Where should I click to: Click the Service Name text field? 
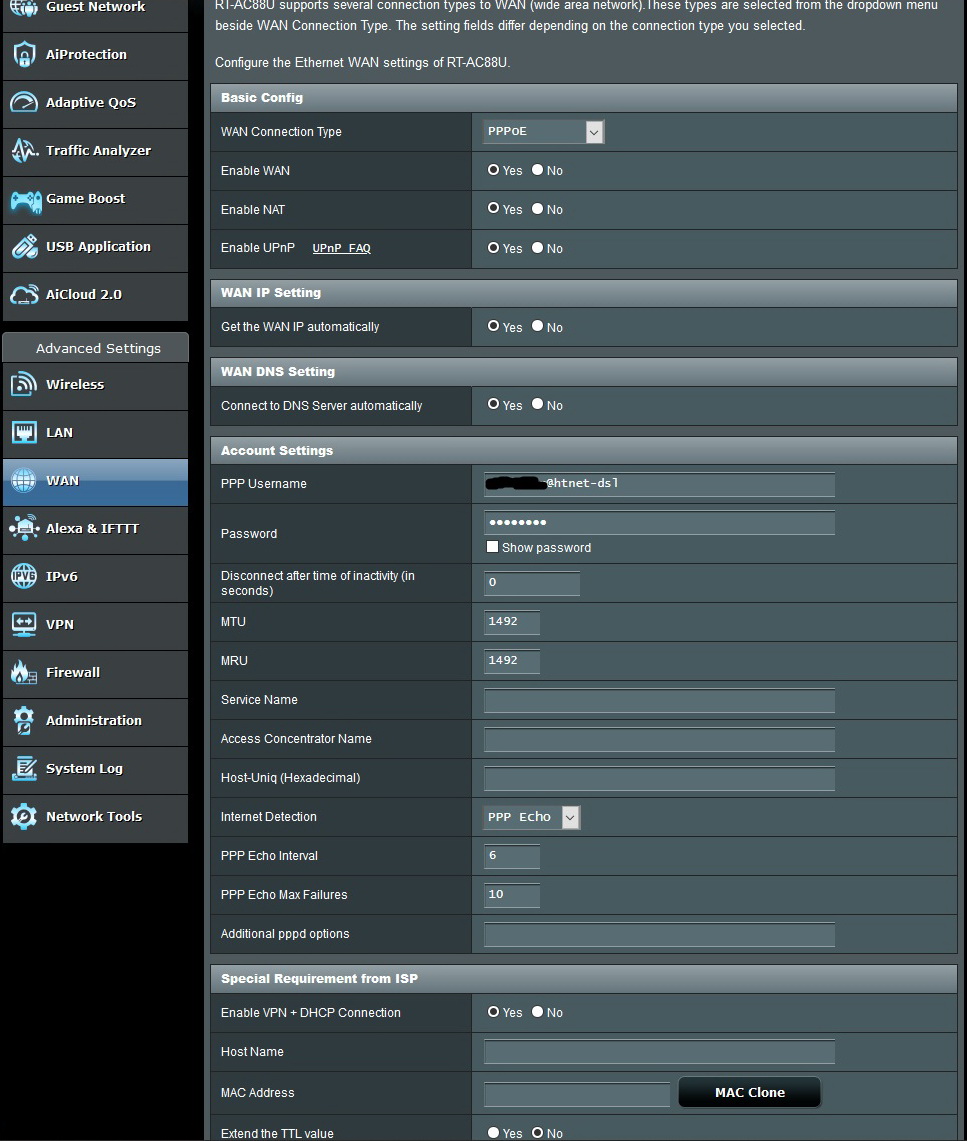659,700
